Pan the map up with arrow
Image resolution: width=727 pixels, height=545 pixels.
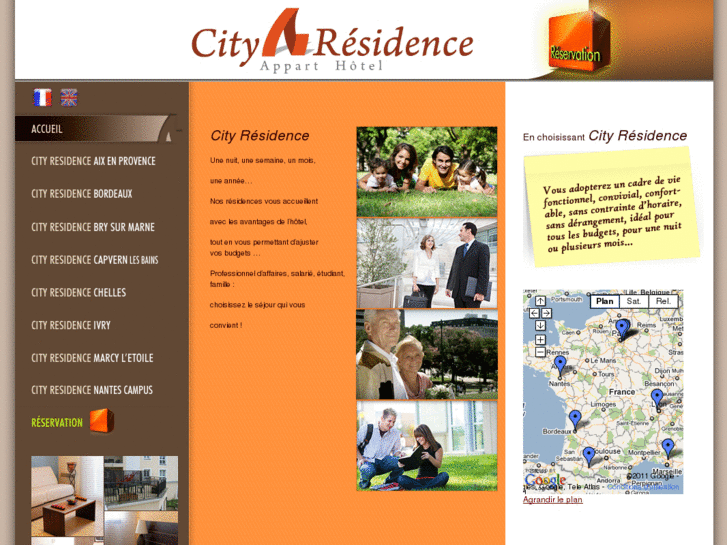coord(540,301)
